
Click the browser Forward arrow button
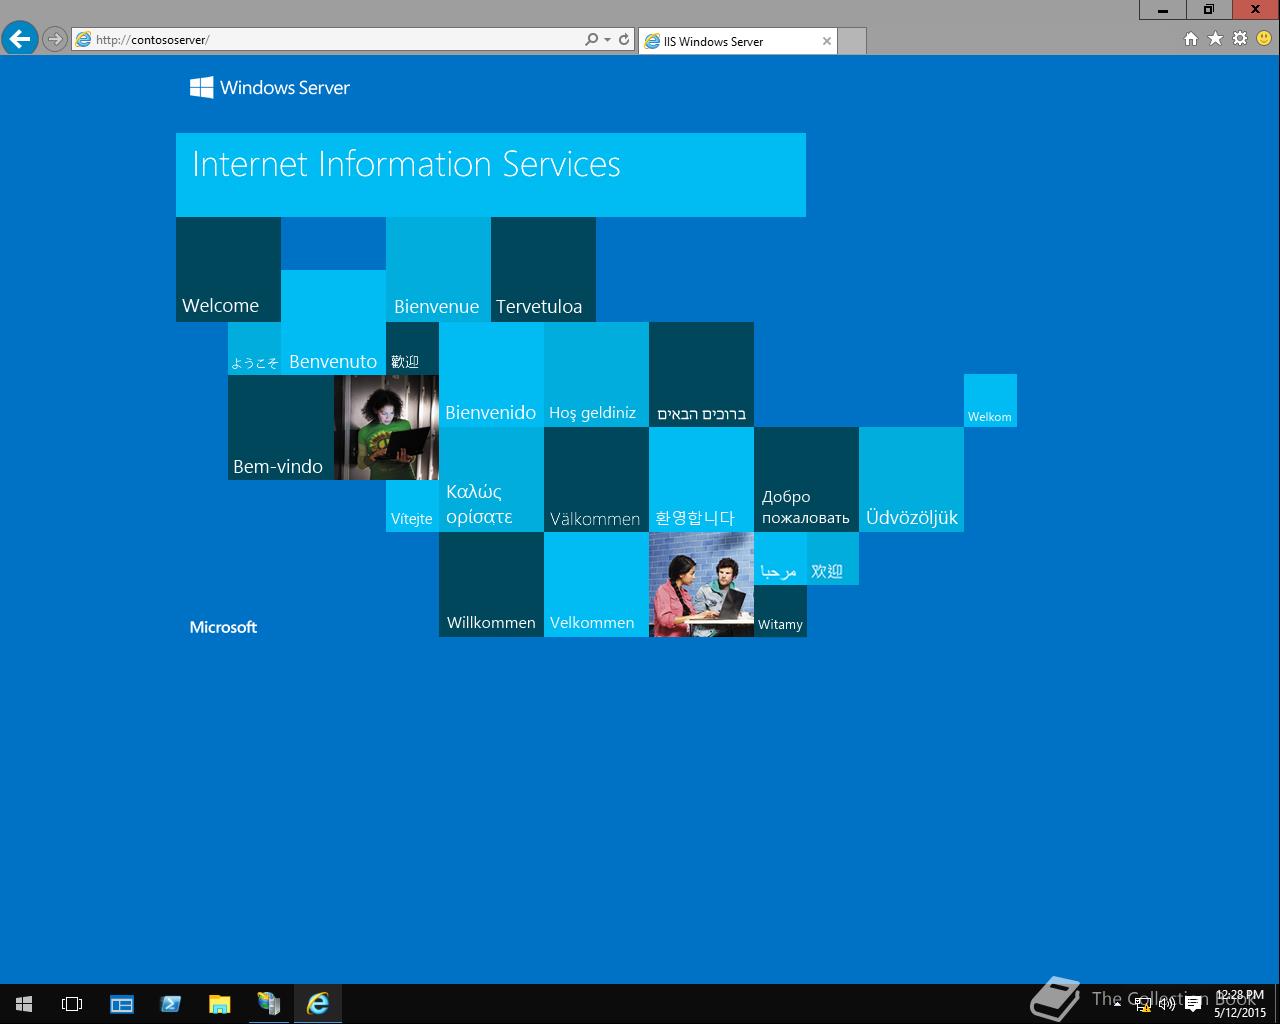pyautogui.click(x=55, y=40)
